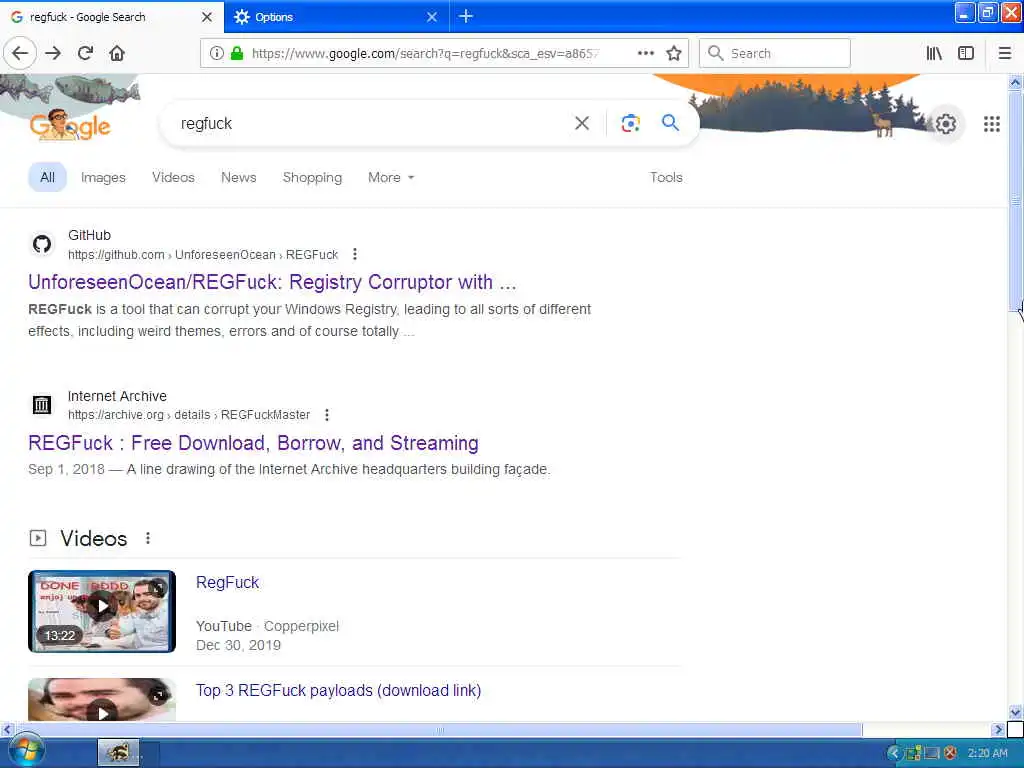
Task: Click the Videos section heading
Action: (93, 538)
